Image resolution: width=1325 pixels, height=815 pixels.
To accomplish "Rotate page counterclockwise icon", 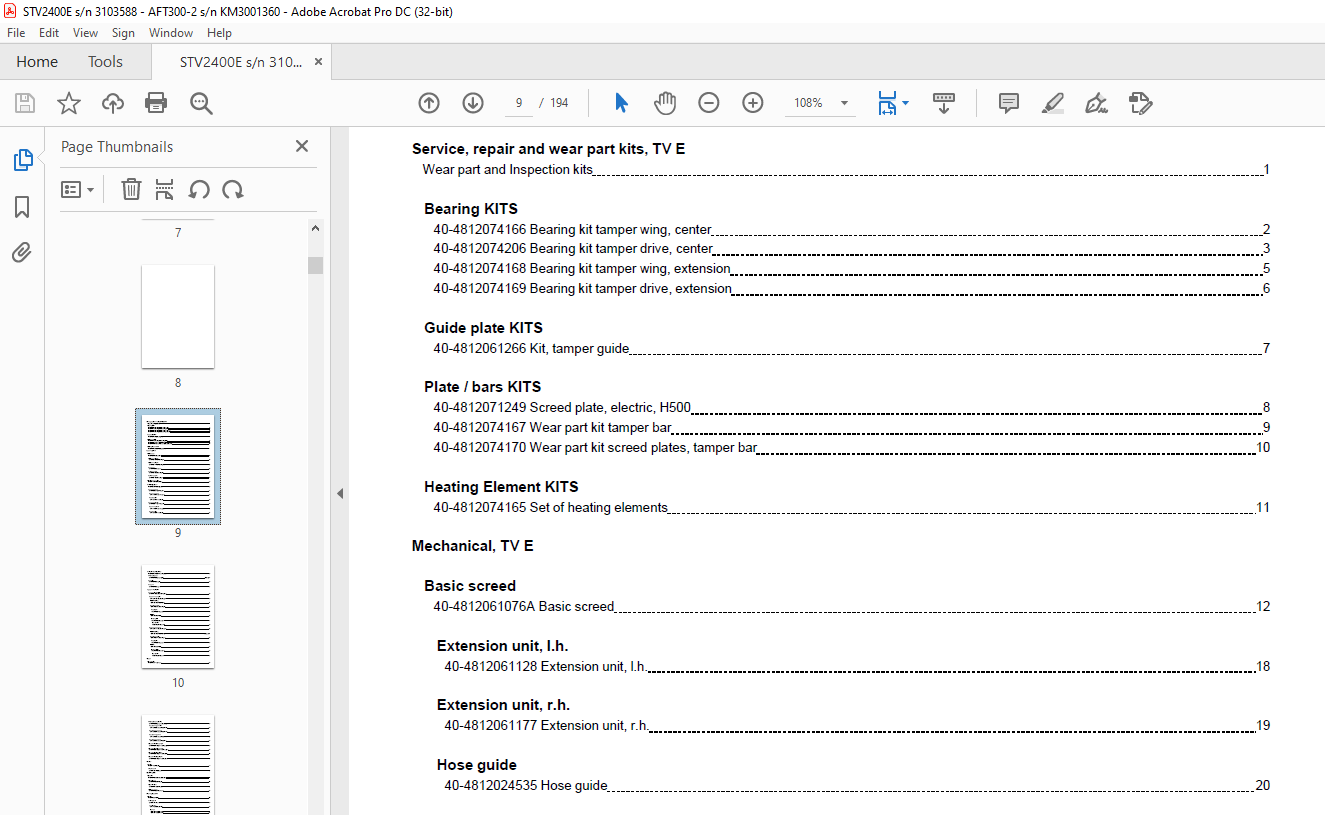I will [x=199, y=189].
